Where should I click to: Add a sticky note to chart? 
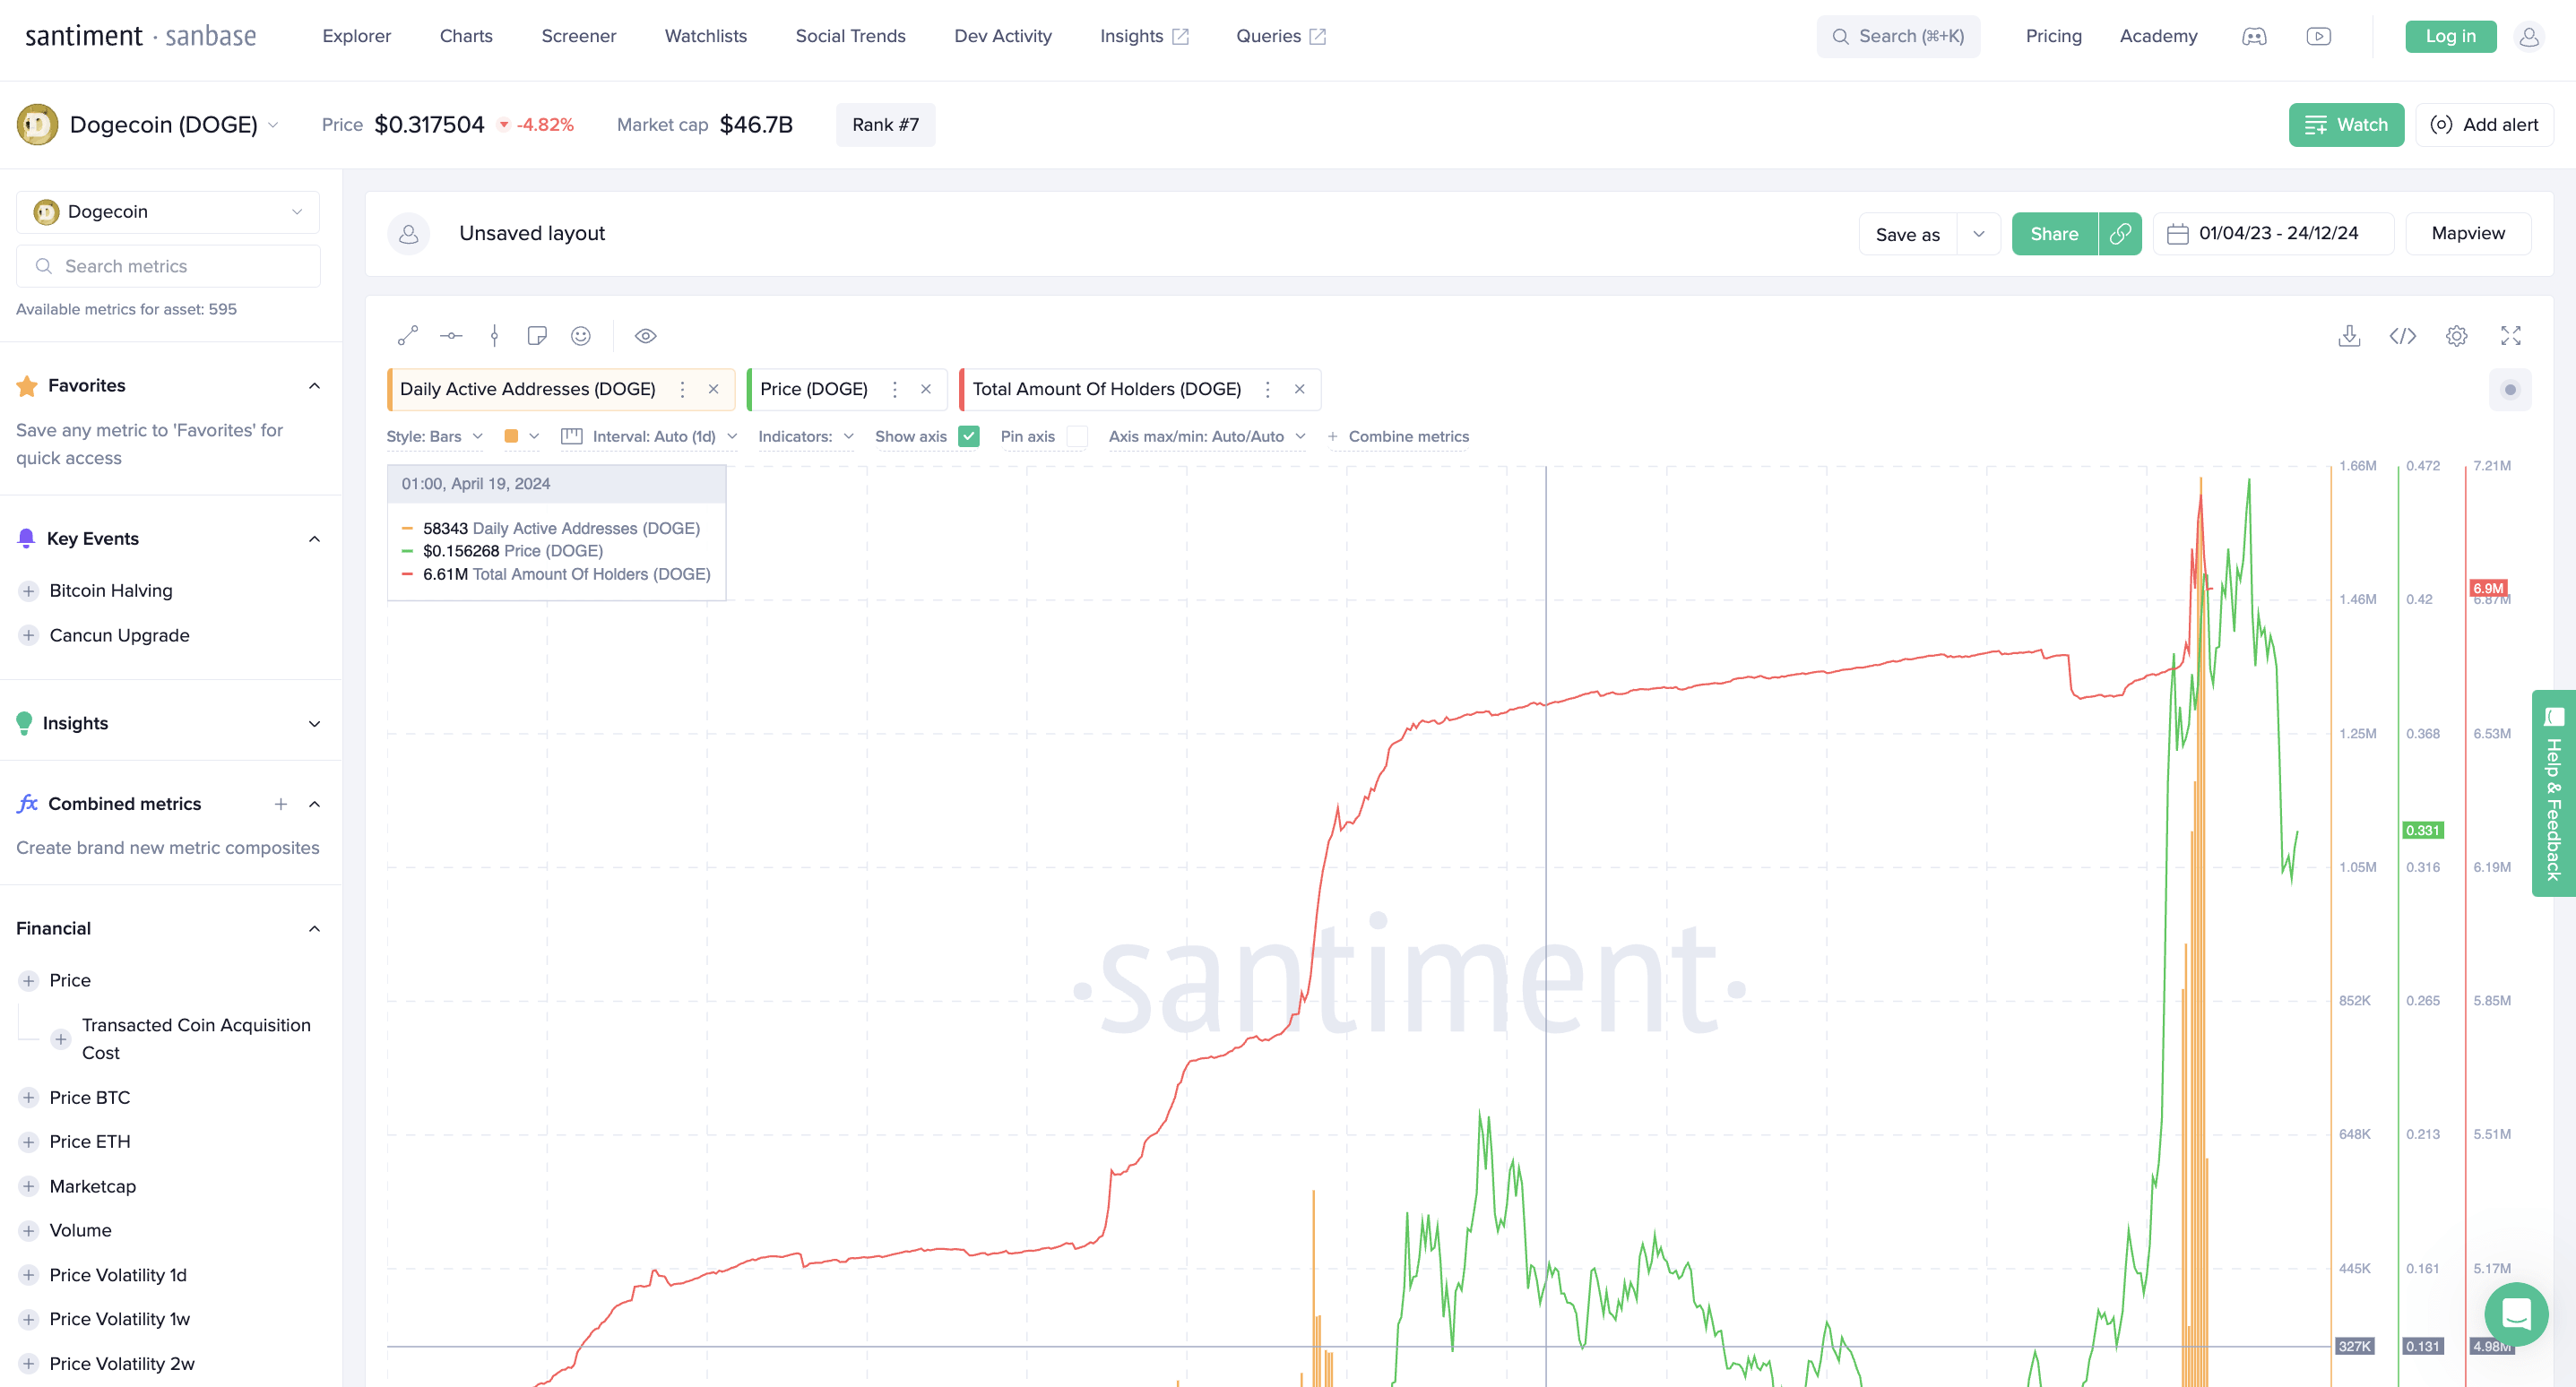click(x=537, y=336)
